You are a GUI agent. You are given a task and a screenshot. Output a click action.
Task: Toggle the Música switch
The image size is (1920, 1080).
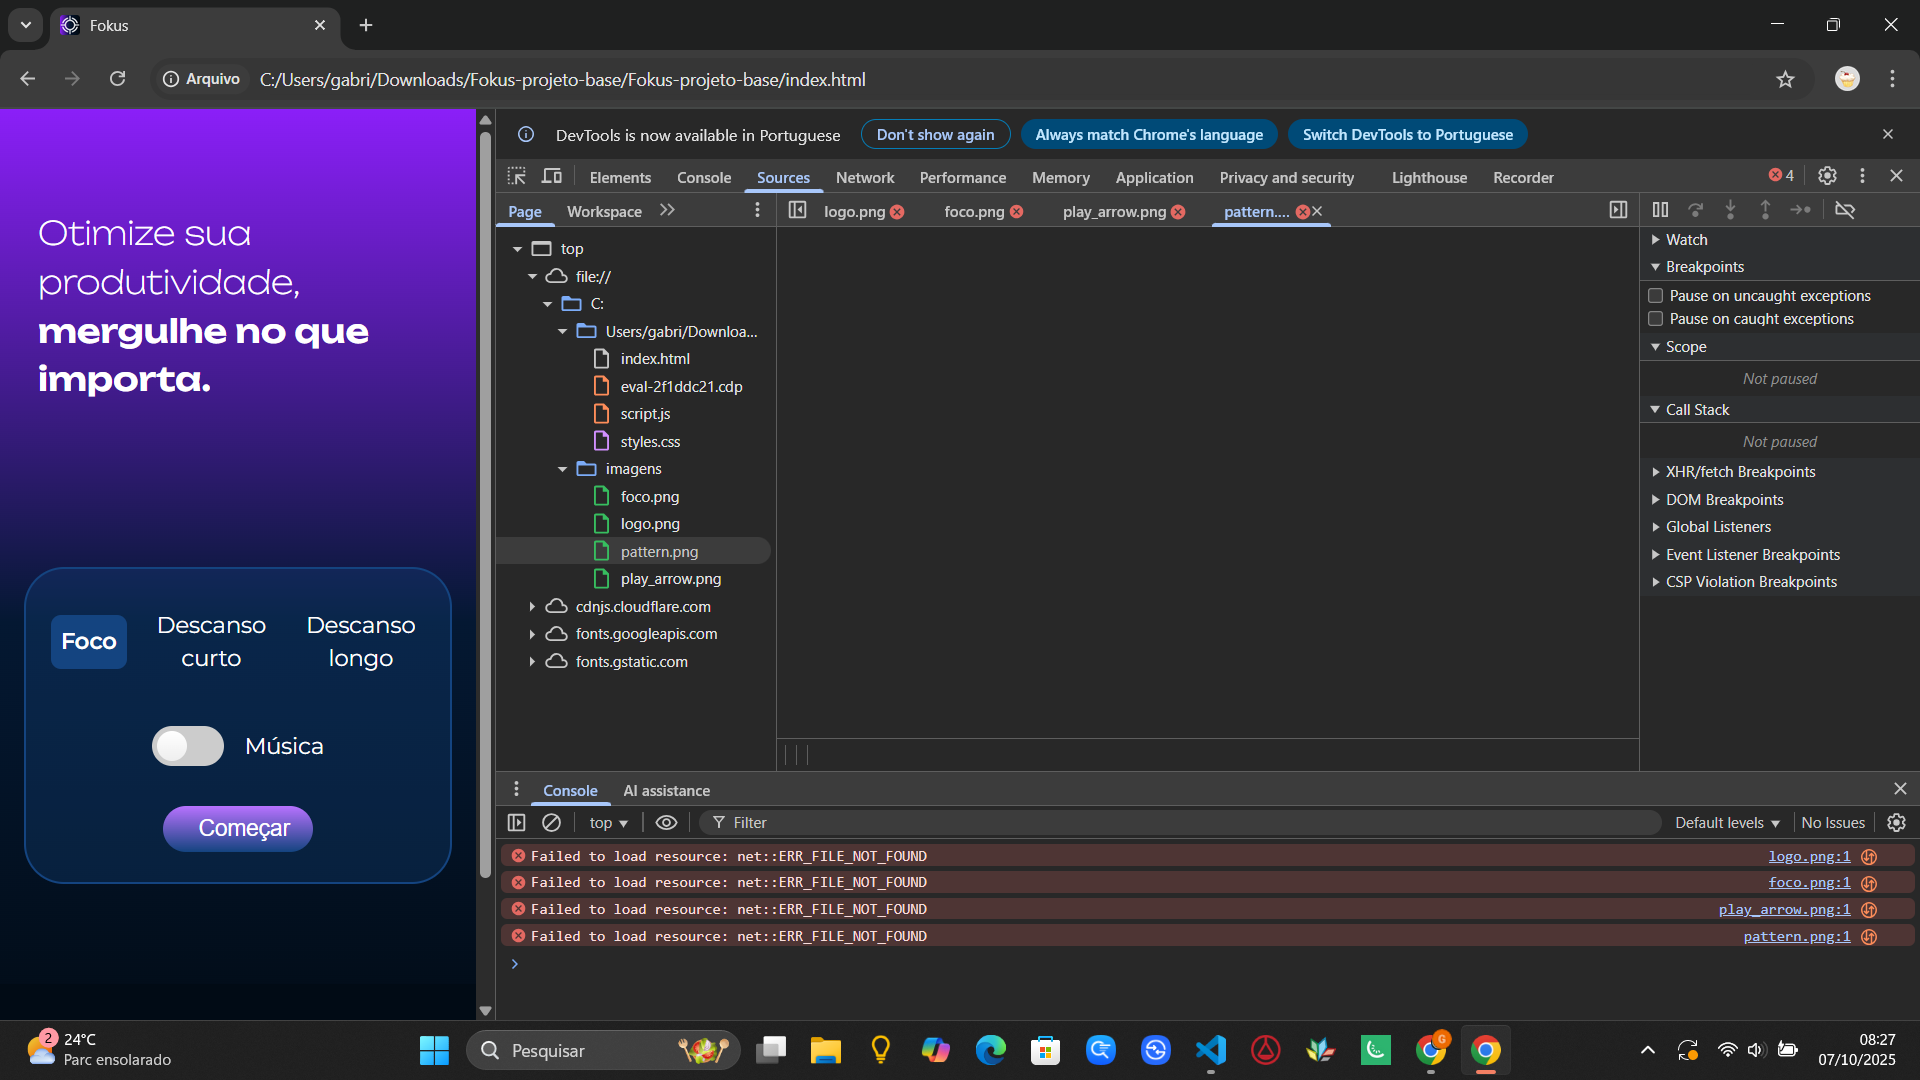click(x=188, y=746)
